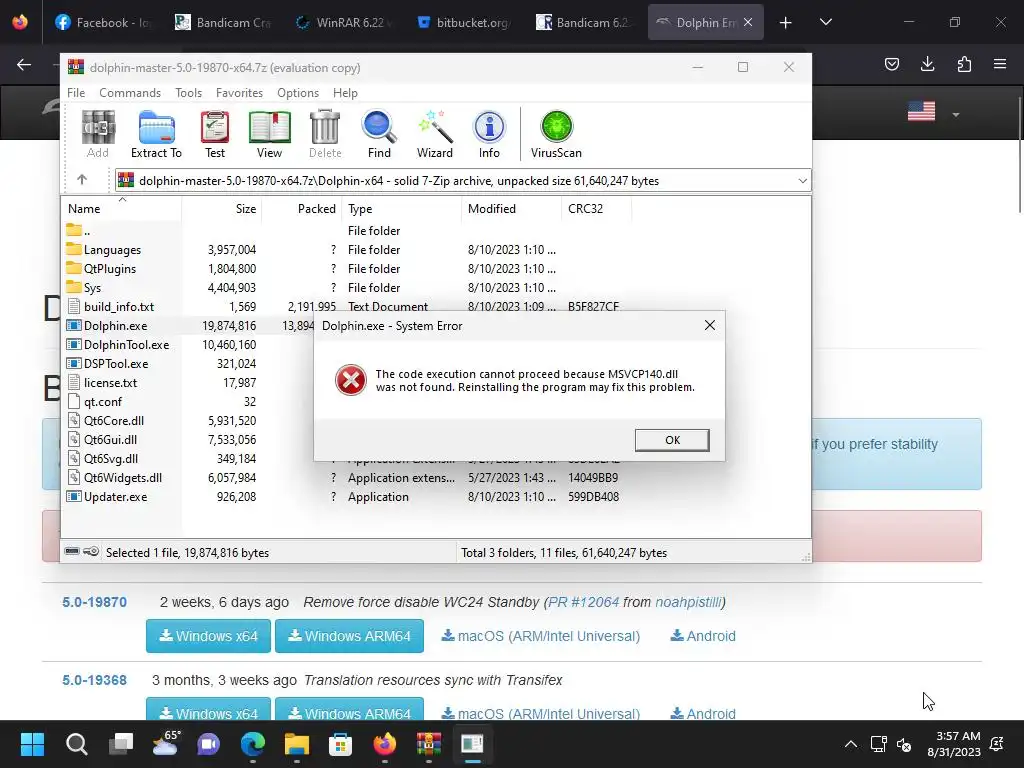Click Android link for 5.0-19870
This screenshot has height=768, width=1024.
coord(703,636)
